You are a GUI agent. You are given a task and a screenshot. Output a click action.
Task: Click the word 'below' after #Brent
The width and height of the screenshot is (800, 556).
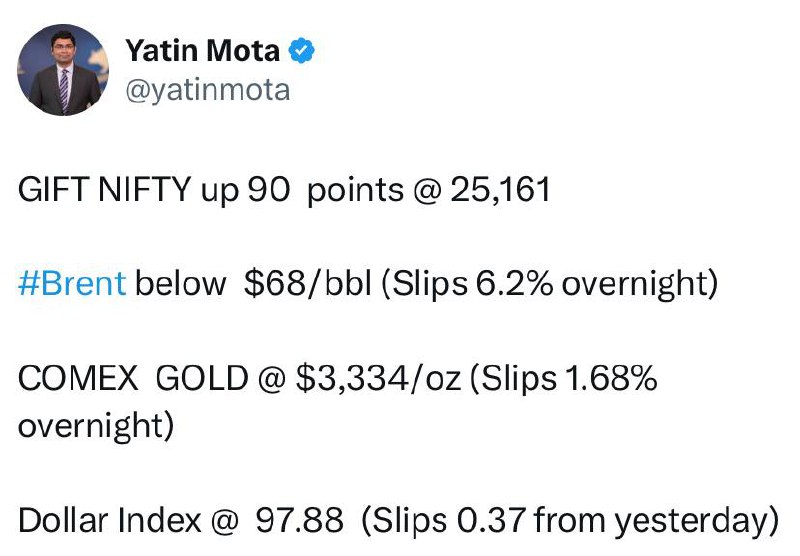pos(180,283)
